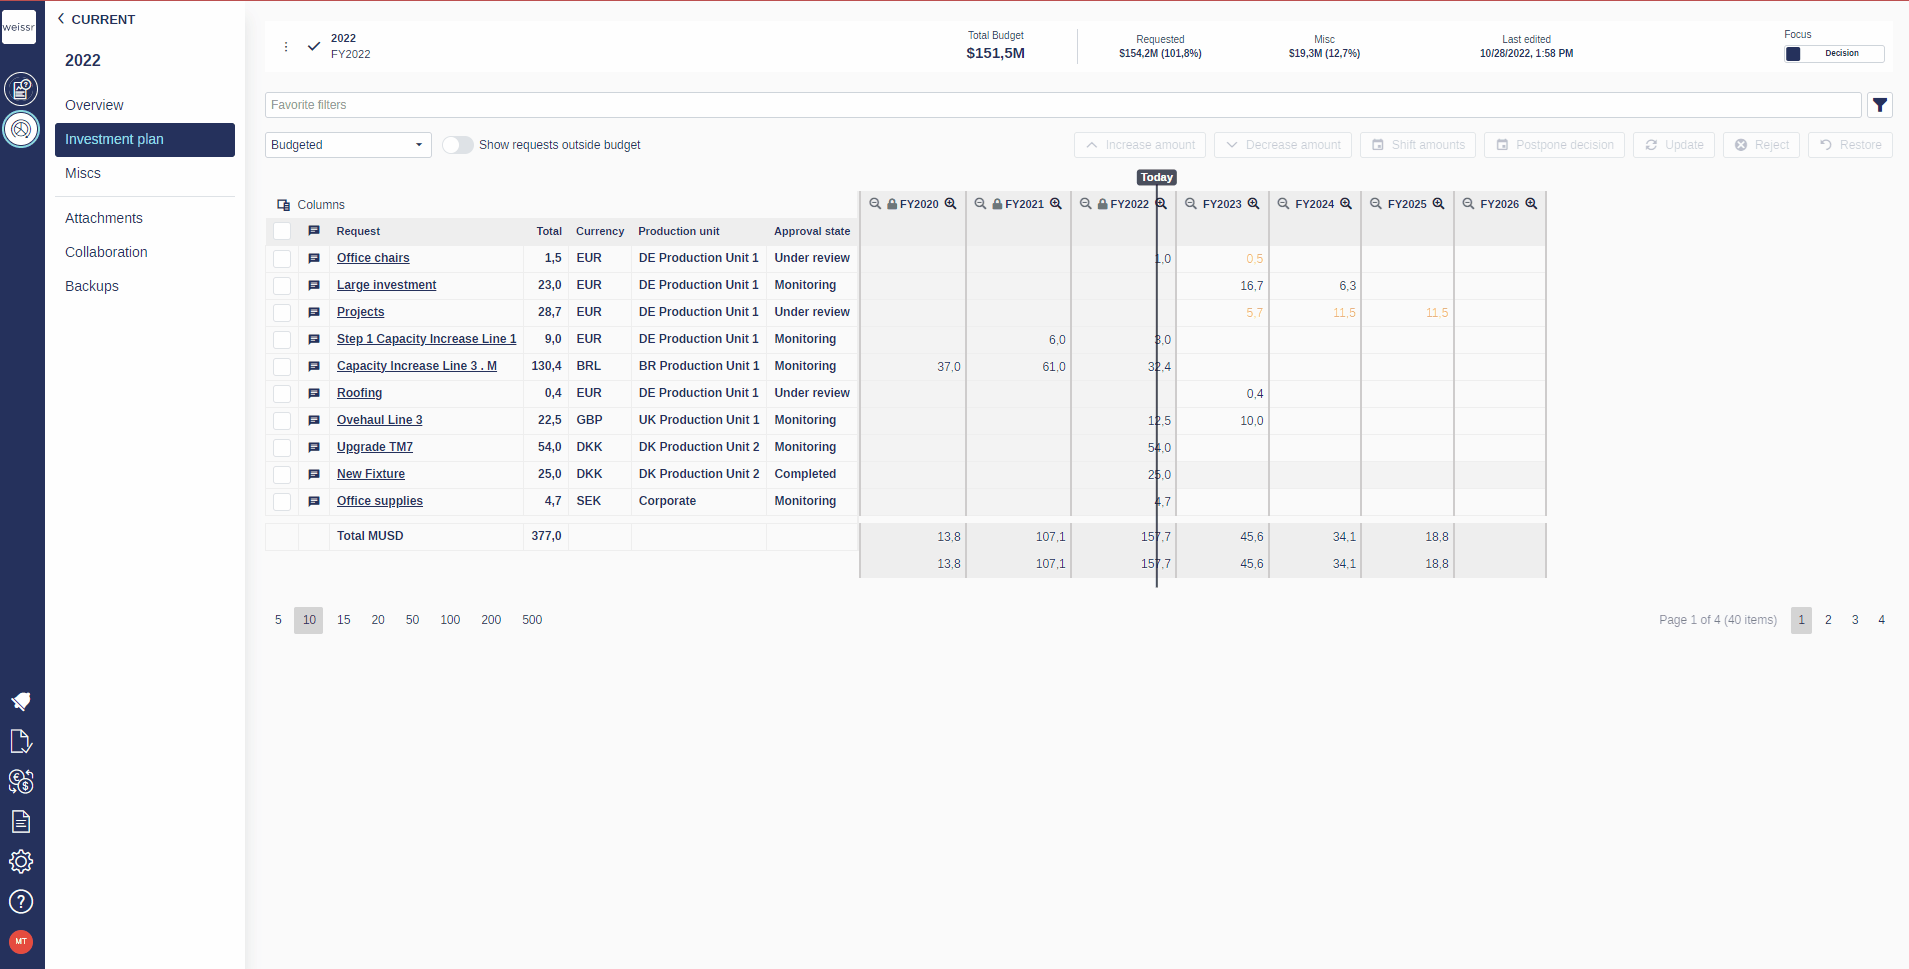The width and height of the screenshot is (1909, 969).
Task: Click the Favorite filters input field
Action: tap(1062, 105)
